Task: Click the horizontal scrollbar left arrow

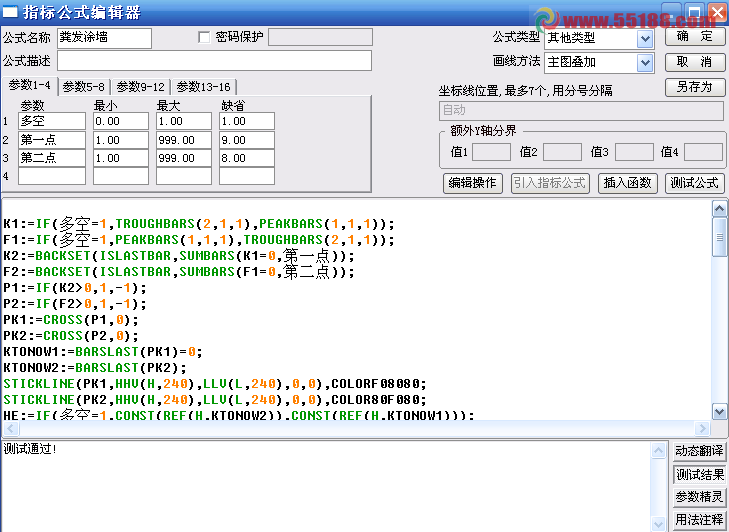Action: (11, 428)
